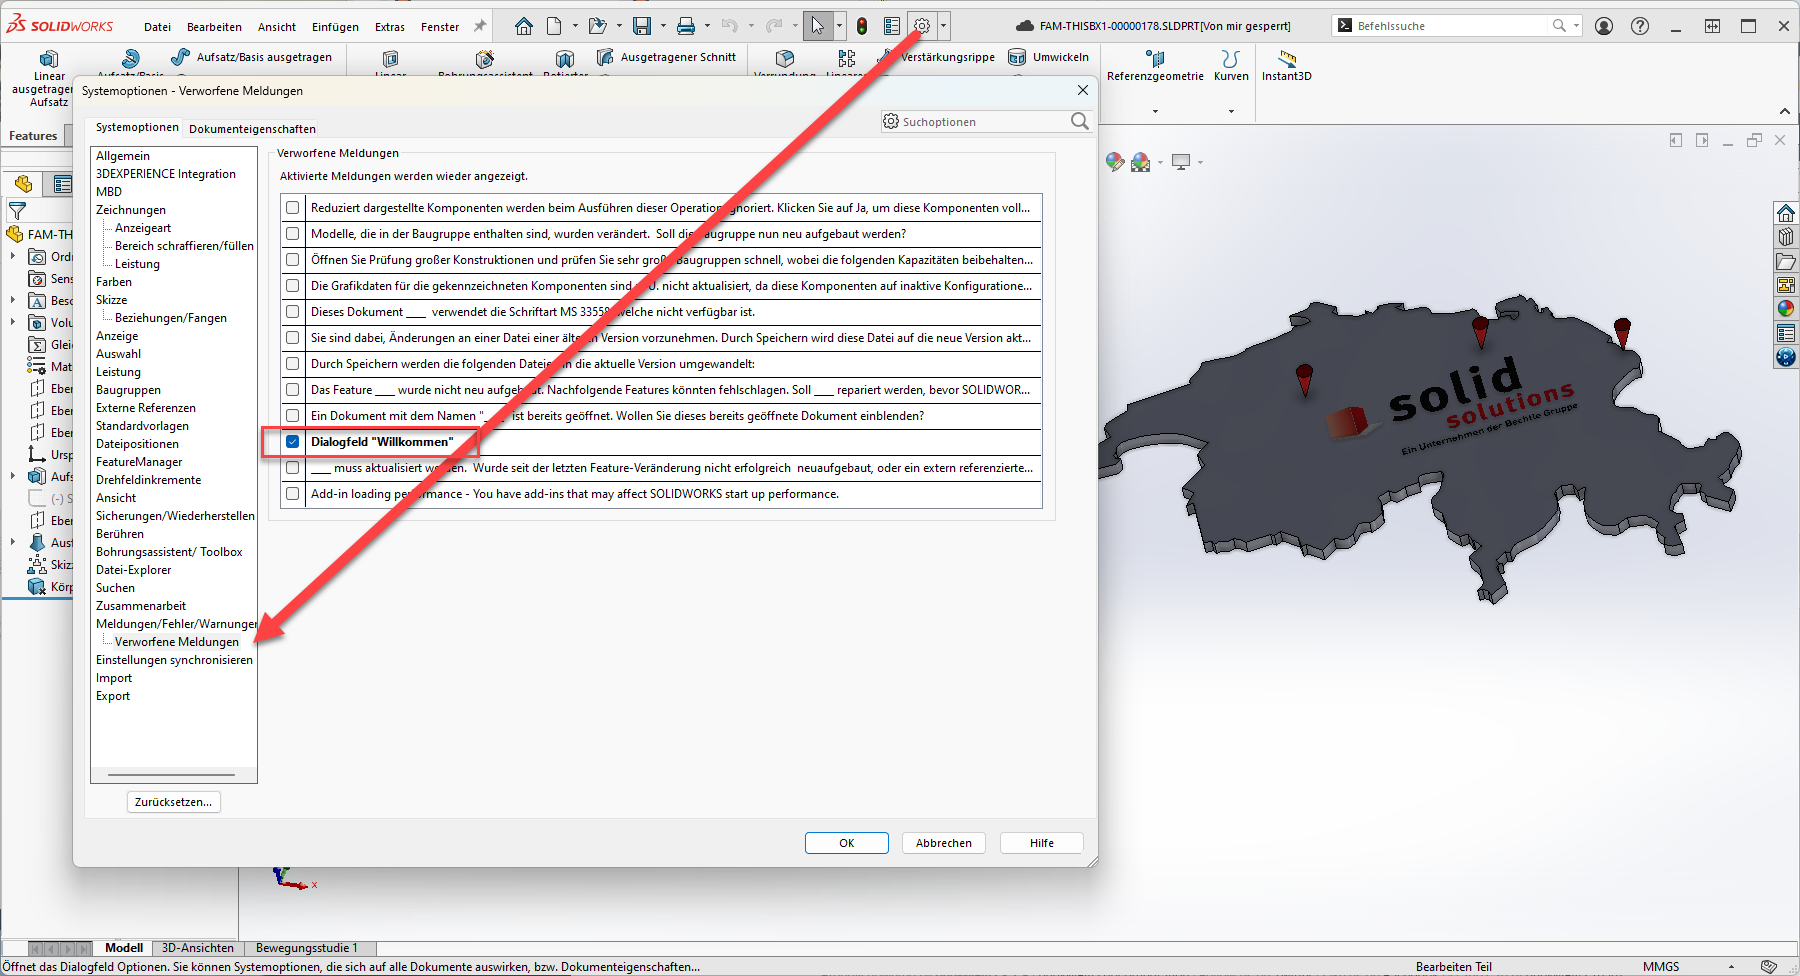The height and width of the screenshot is (976, 1800).
Task: Open the Instant3D tool
Action: click(1286, 66)
